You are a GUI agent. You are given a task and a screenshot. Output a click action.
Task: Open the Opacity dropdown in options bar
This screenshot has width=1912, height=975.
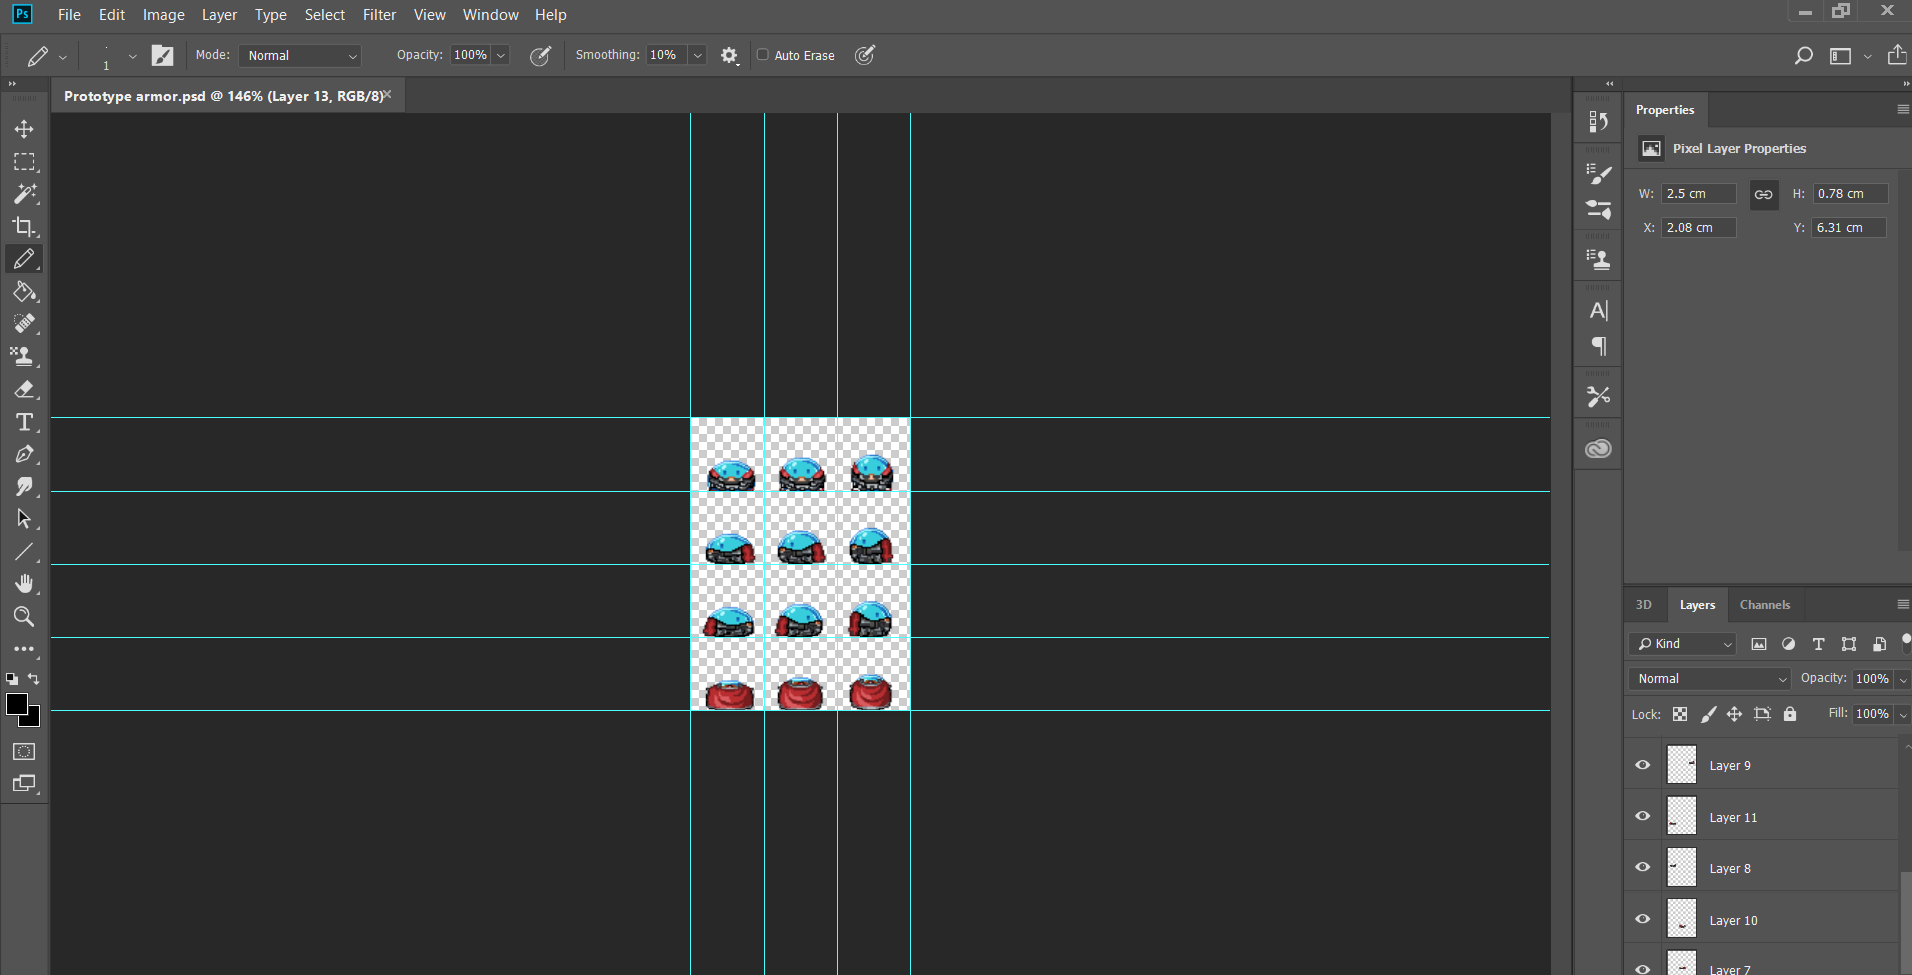pos(501,55)
